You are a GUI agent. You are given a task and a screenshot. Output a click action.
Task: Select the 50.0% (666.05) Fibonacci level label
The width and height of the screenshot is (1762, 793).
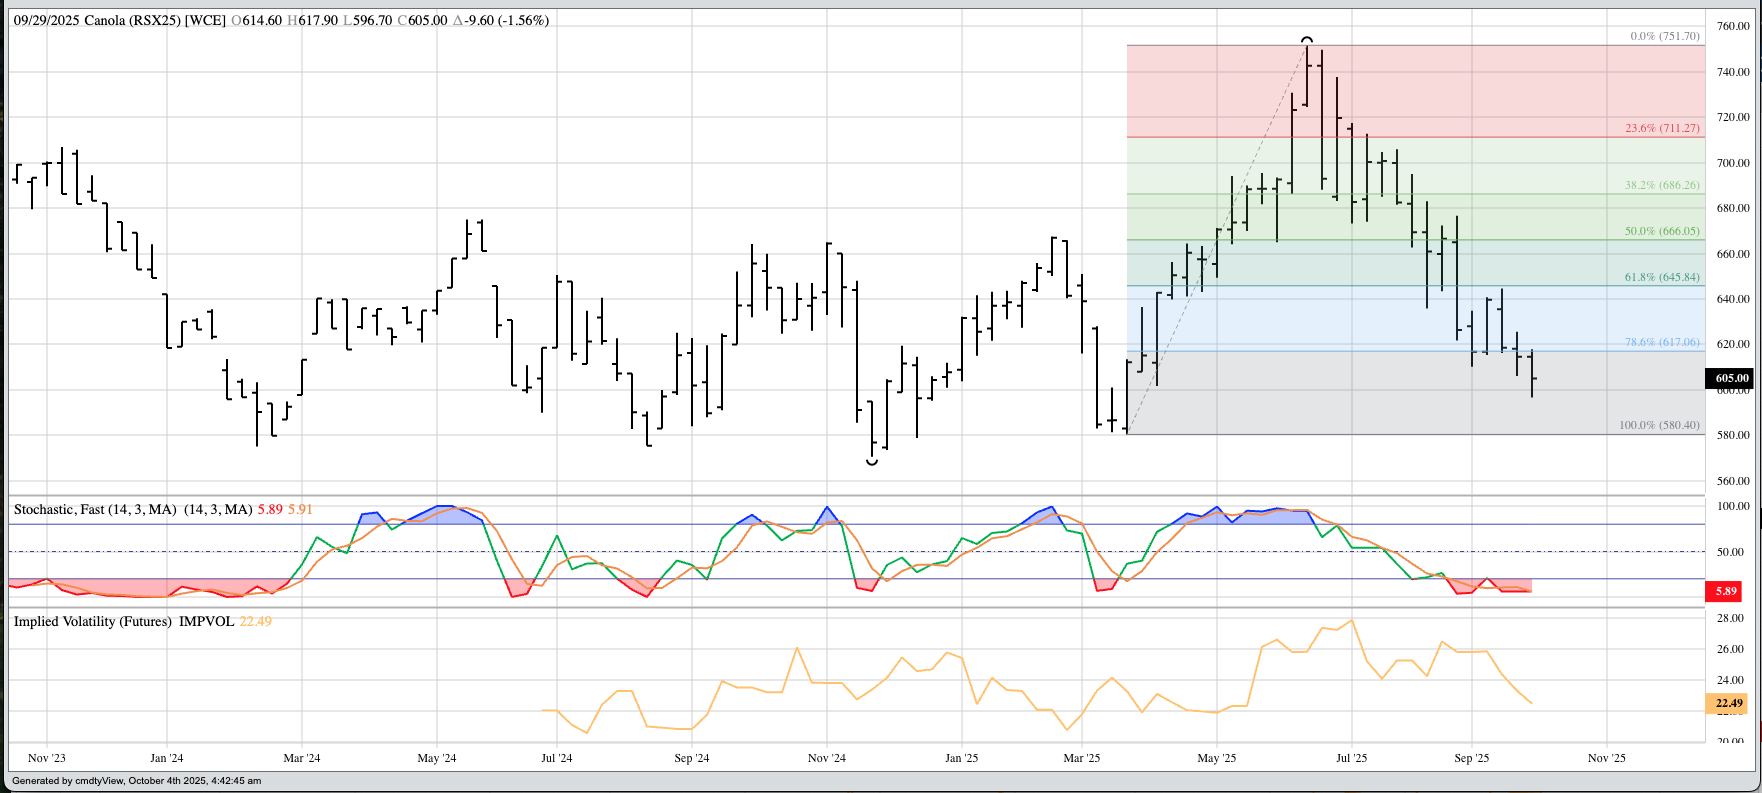[x=1661, y=231]
